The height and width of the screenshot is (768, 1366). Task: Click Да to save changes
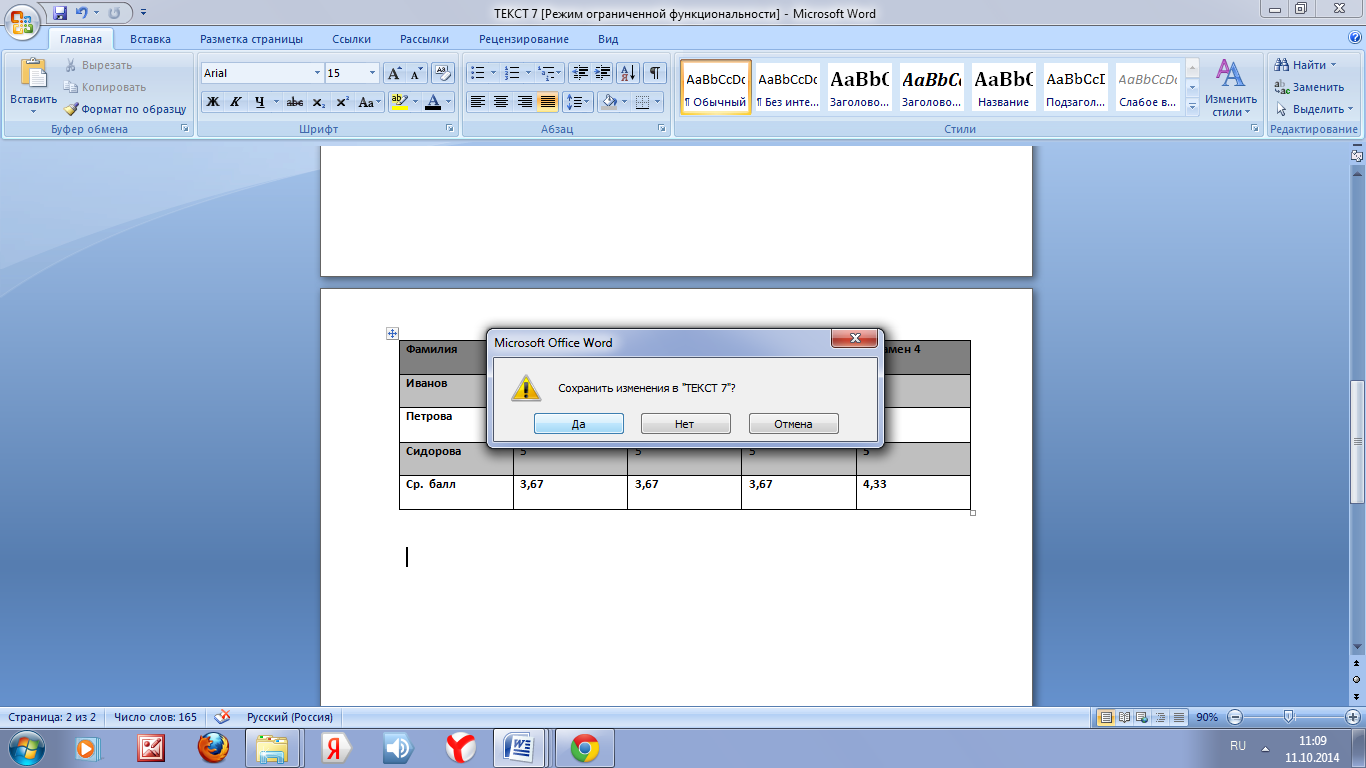pos(578,424)
